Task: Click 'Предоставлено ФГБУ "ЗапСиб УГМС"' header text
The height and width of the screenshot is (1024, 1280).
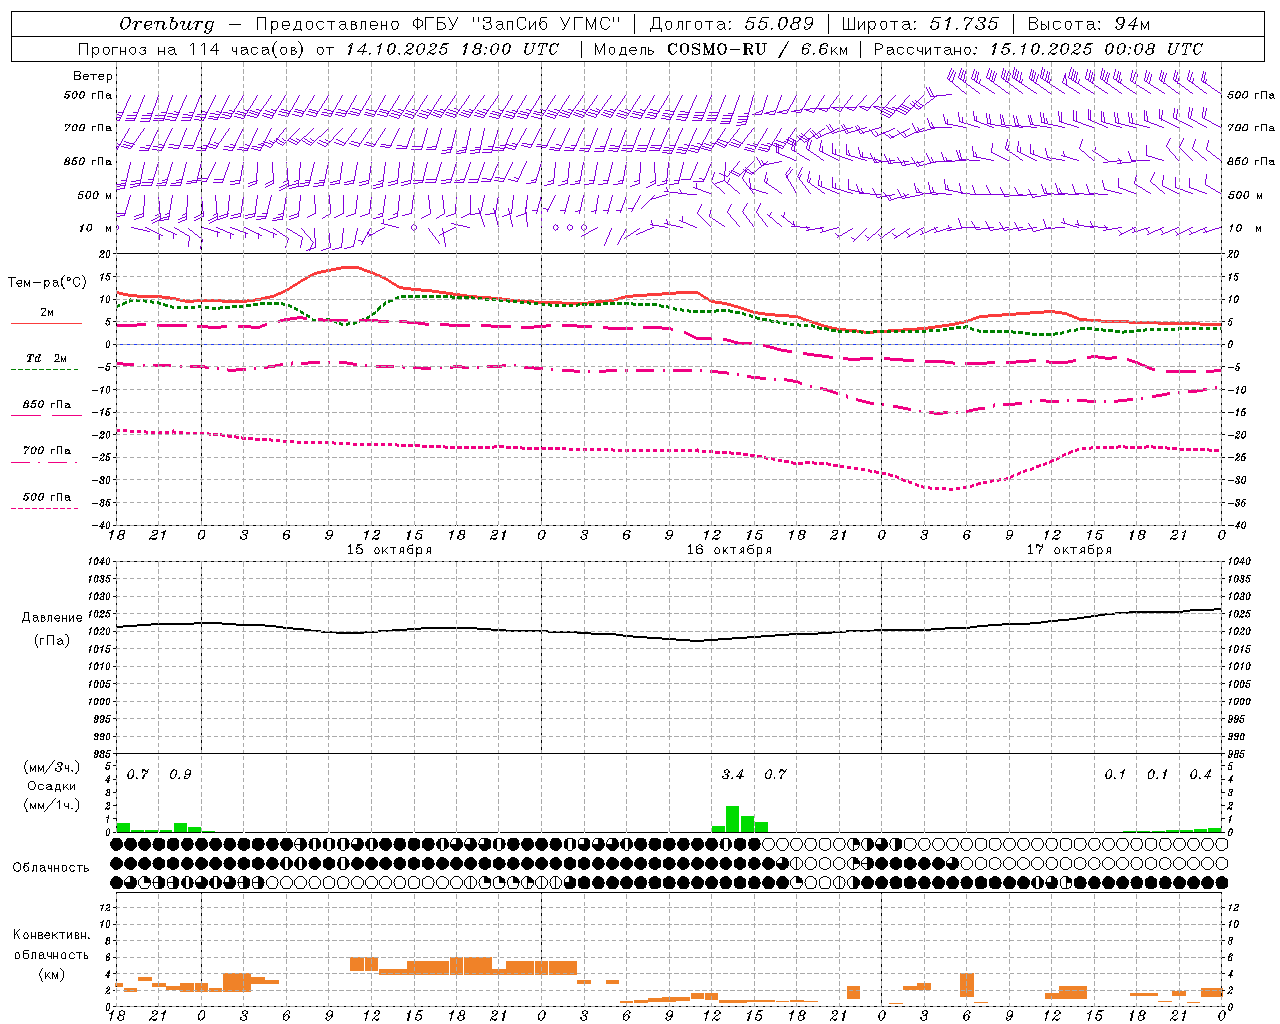Action: [438, 24]
